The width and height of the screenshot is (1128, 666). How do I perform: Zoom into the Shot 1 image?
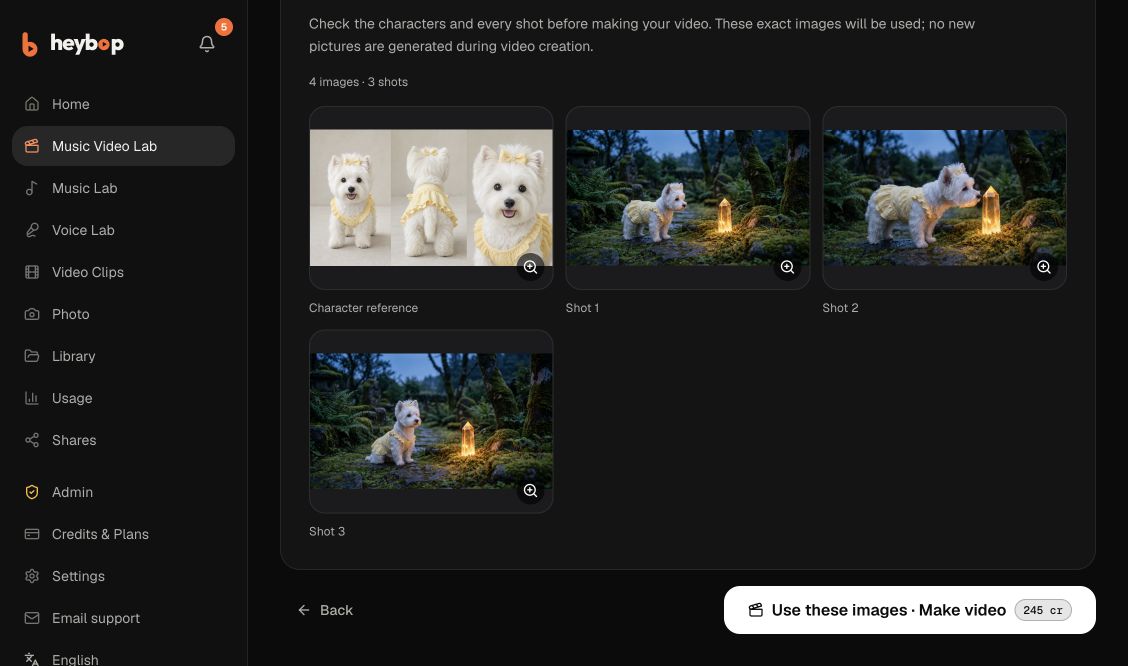tap(787, 267)
